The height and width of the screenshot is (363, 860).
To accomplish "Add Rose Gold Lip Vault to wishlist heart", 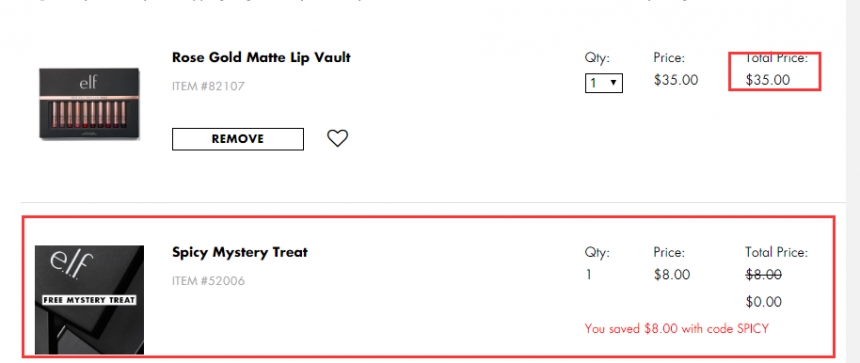I will 337,138.
